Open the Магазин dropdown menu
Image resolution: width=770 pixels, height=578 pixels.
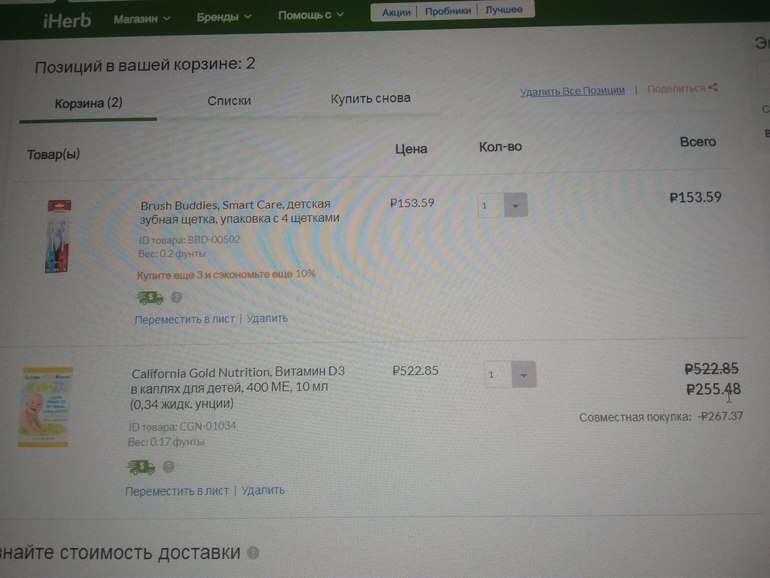(142, 19)
